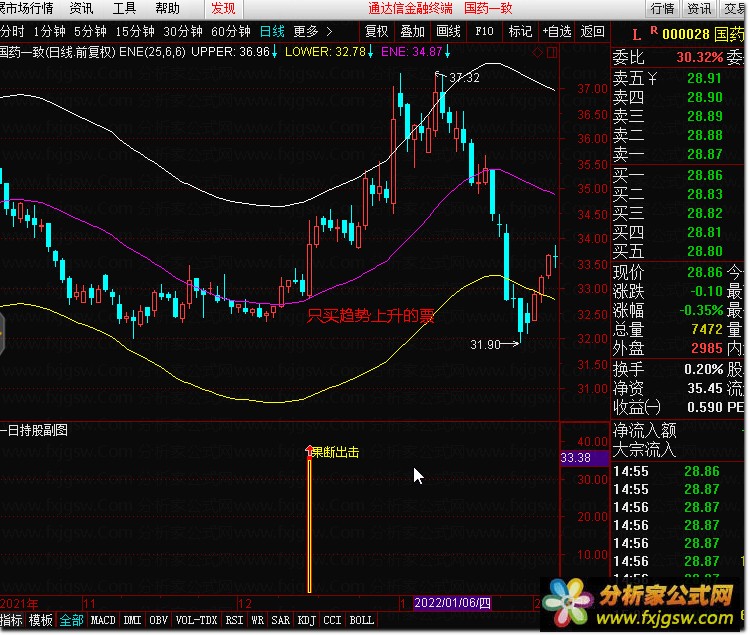Expand 更多 period options
Viewport: 750px width, 635px height.
[312, 32]
